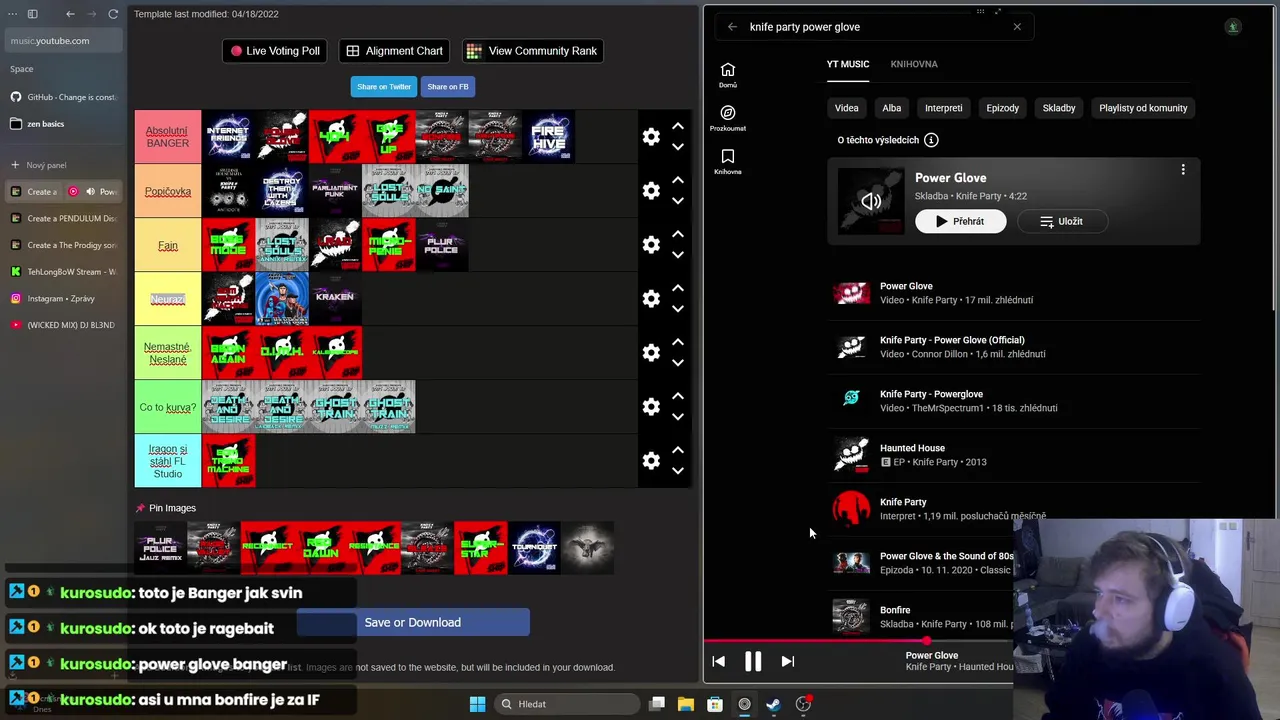The image size is (1280, 720).
Task: Open settings gear for Fain tier
Action: point(651,245)
